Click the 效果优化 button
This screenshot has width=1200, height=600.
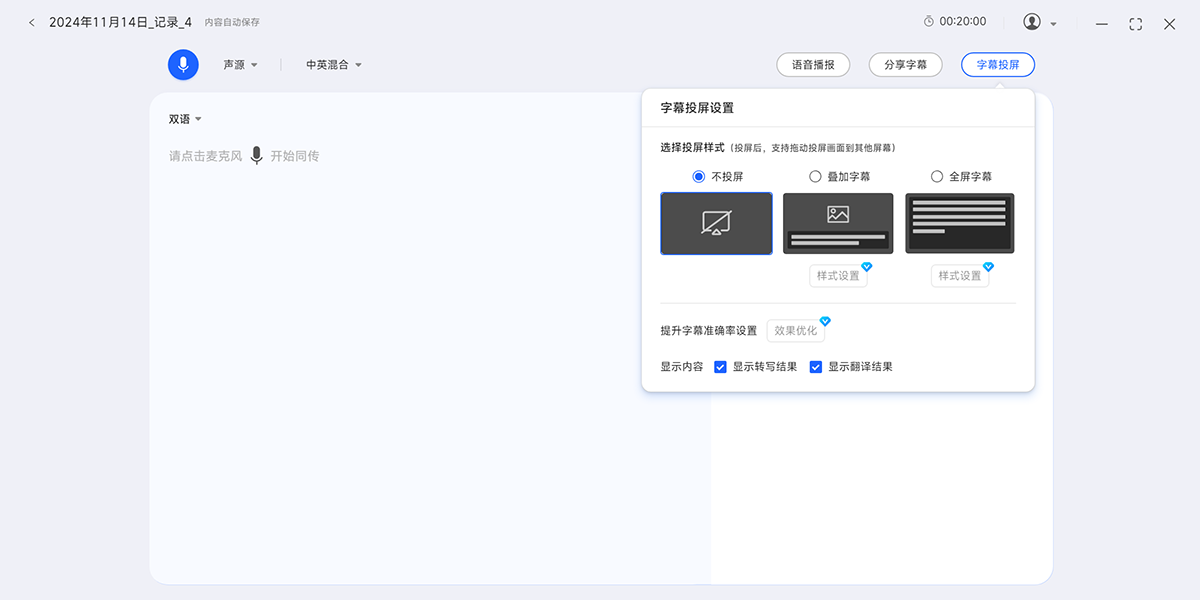[795, 331]
